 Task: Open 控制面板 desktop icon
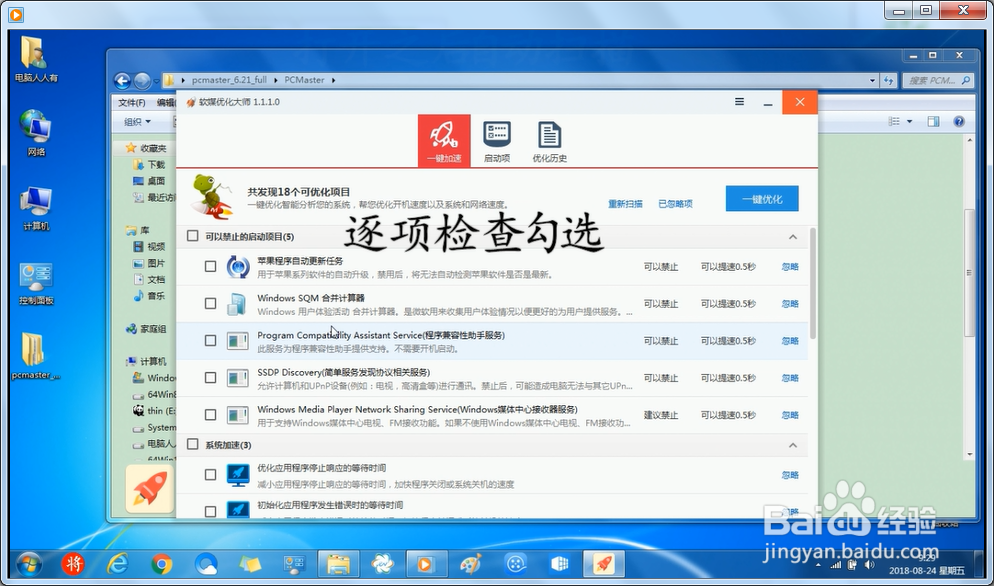point(36,283)
